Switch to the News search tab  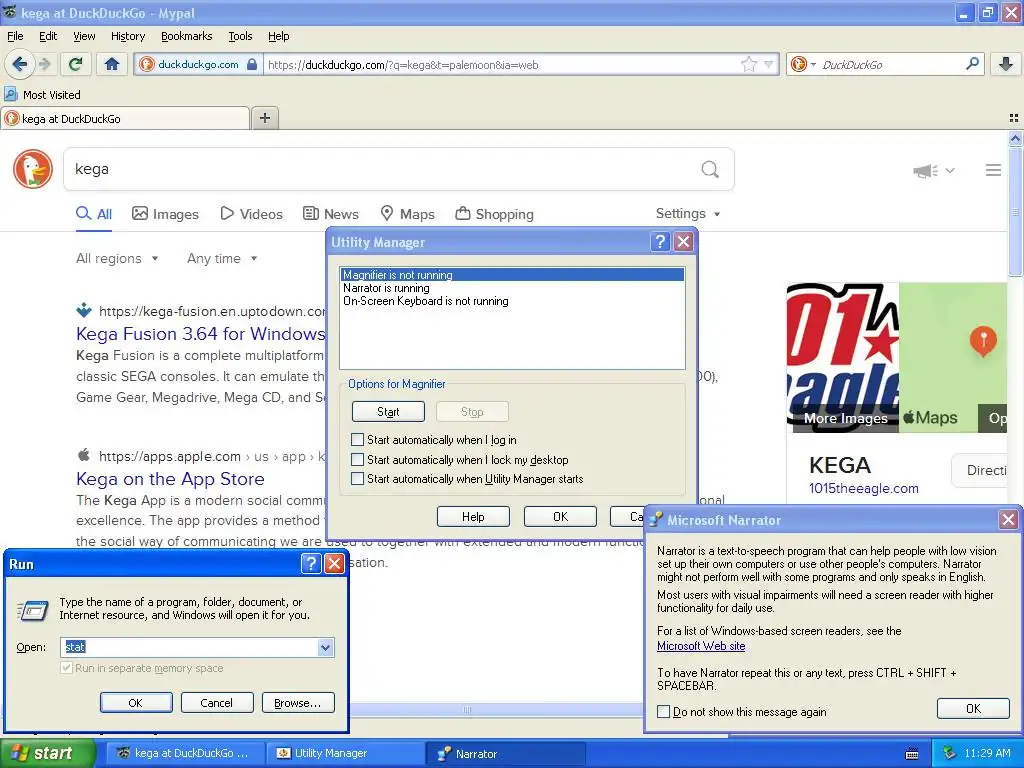[330, 214]
